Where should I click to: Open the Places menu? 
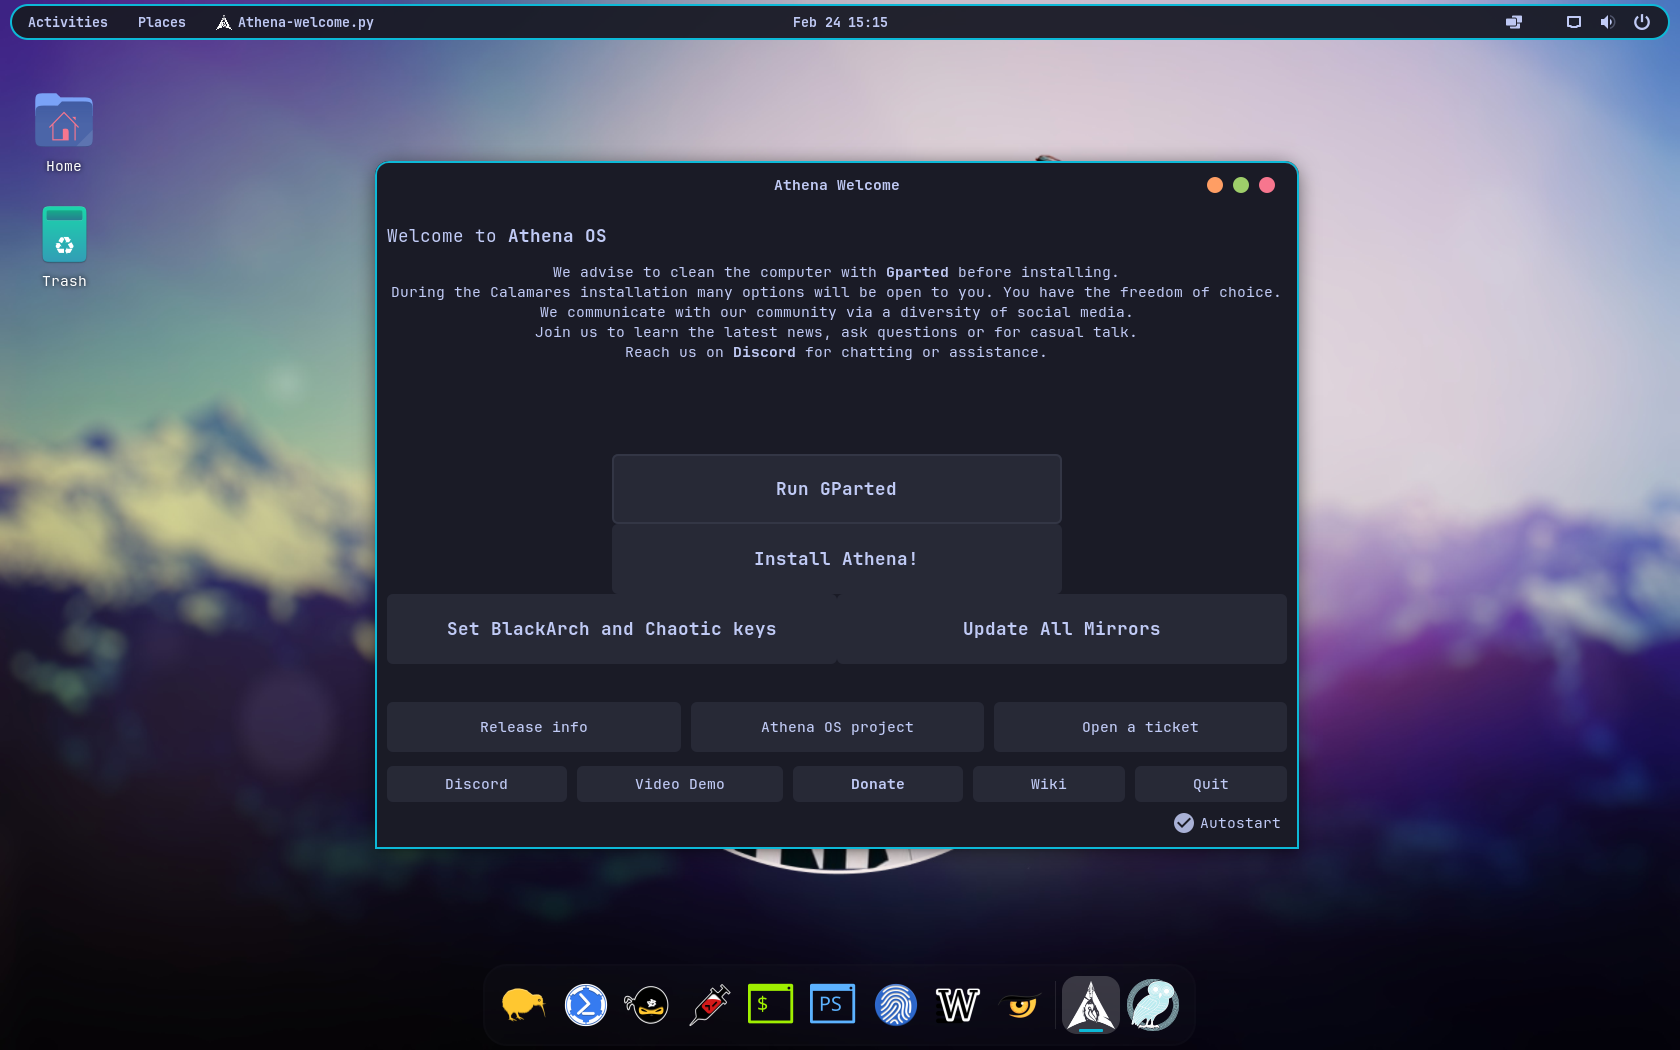click(x=162, y=22)
